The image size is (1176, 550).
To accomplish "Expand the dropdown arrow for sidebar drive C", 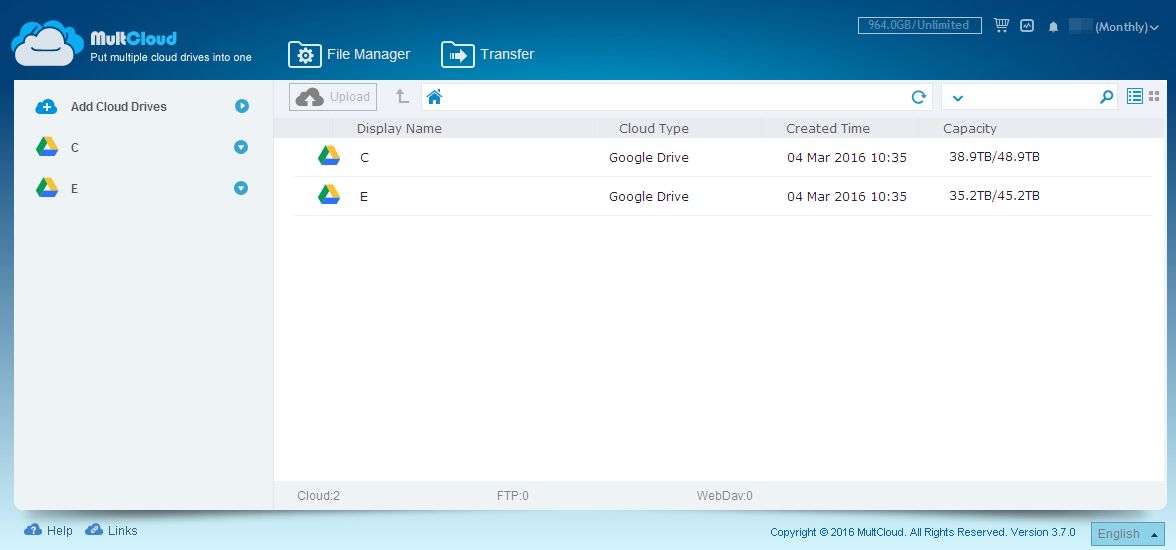I will [x=241, y=147].
